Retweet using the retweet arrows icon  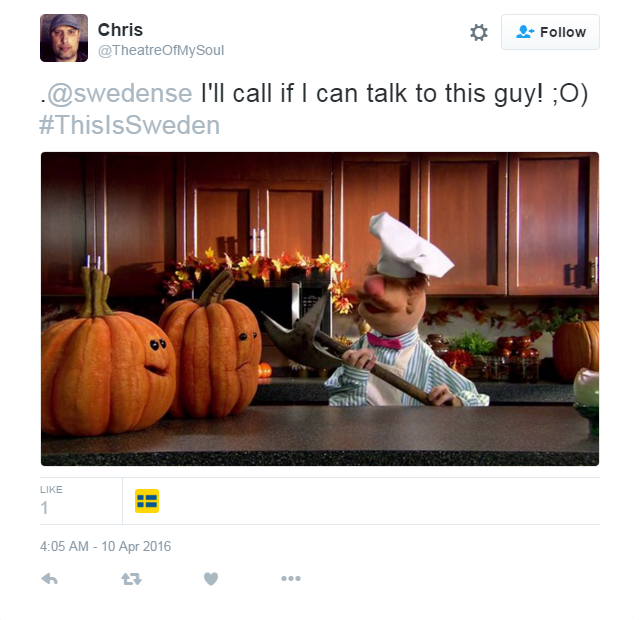pos(131,578)
